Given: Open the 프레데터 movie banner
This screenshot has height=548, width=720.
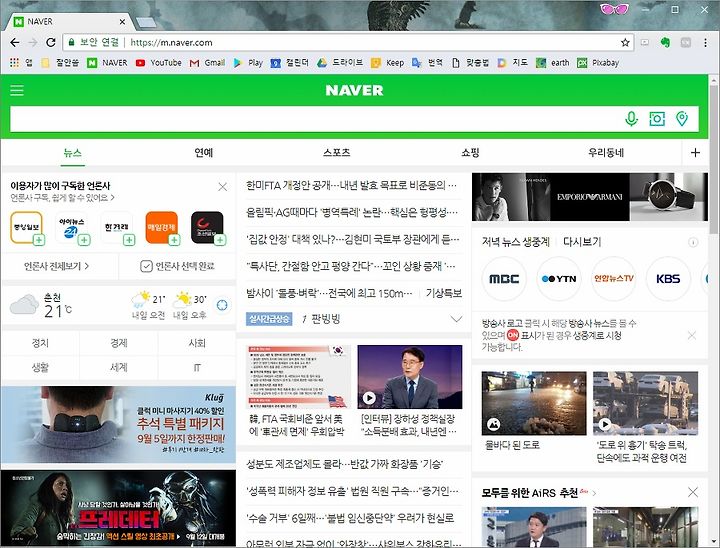Looking at the screenshot, I should [118, 508].
